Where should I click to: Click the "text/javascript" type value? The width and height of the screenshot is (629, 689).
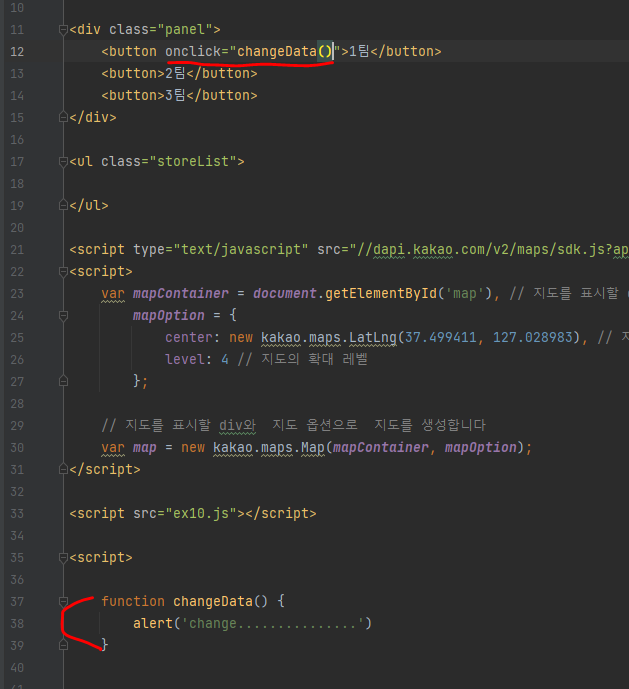(x=241, y=250)
